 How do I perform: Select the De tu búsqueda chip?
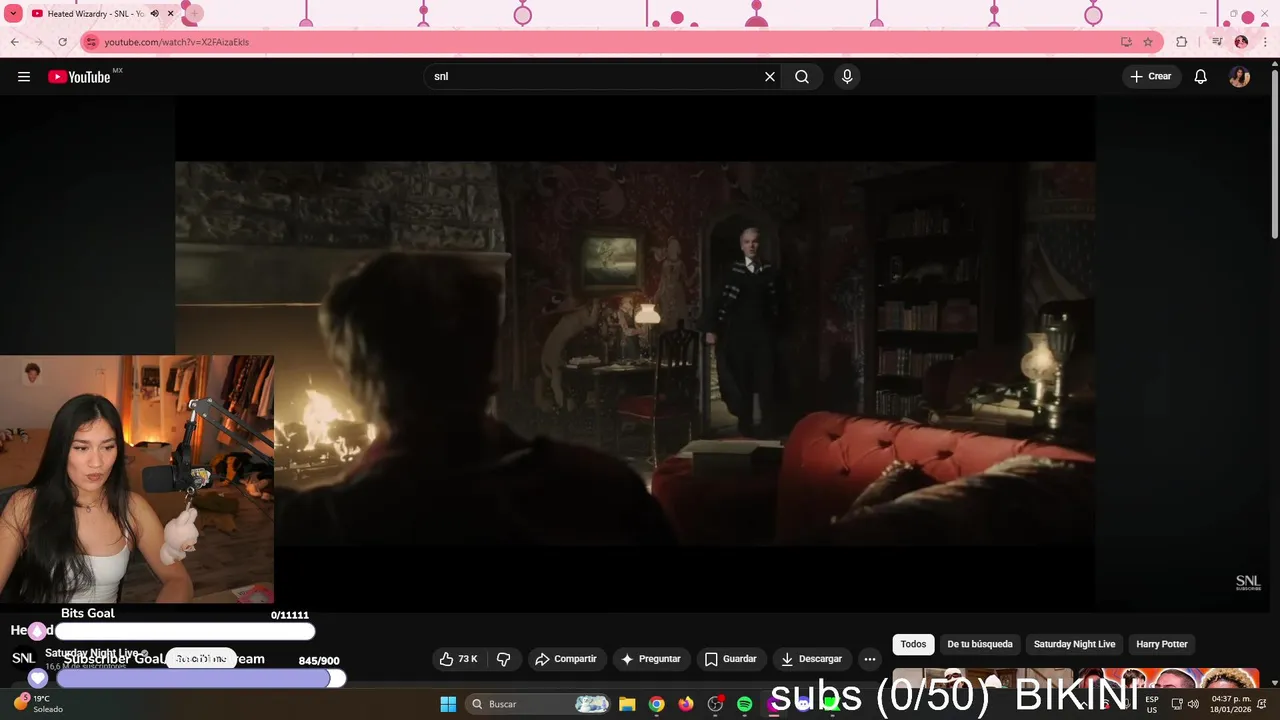(x=980, y=644)
